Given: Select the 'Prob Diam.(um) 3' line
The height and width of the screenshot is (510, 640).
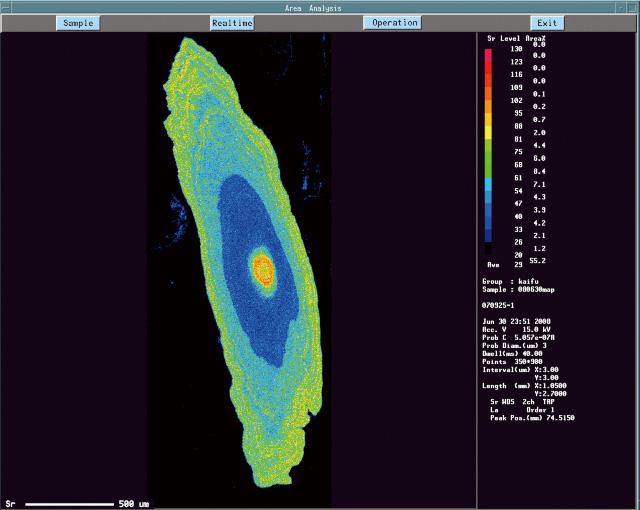Looking at the screenshot, I should 514,346.
